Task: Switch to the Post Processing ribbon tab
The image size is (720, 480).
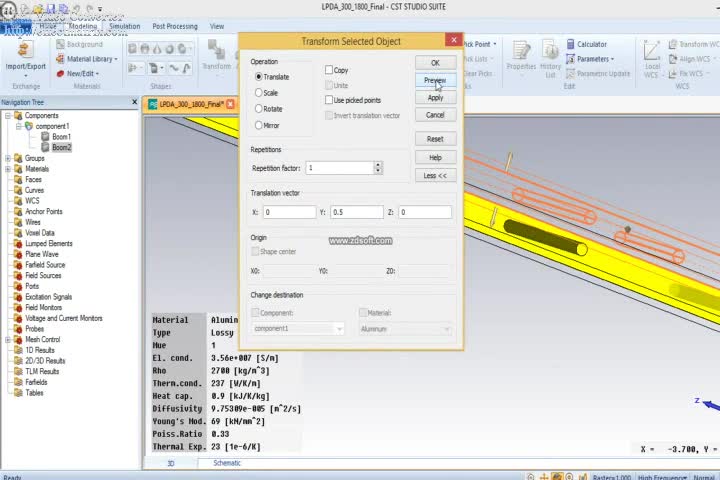Action: [175, 26]
